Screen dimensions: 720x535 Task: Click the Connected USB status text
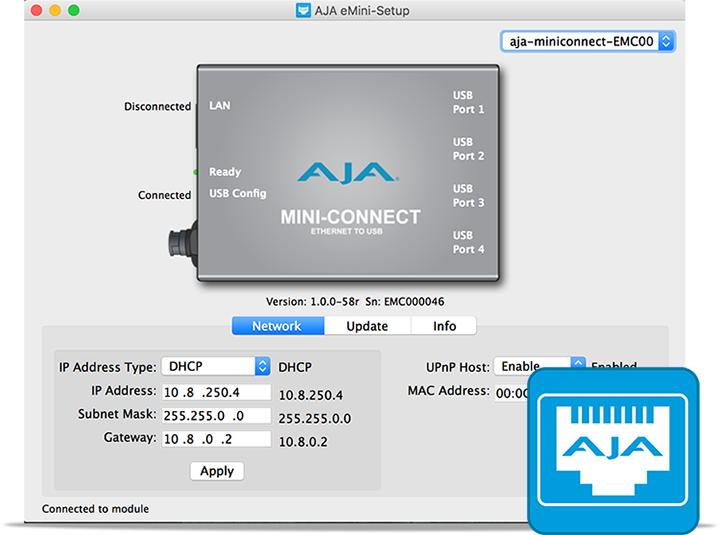164,195
